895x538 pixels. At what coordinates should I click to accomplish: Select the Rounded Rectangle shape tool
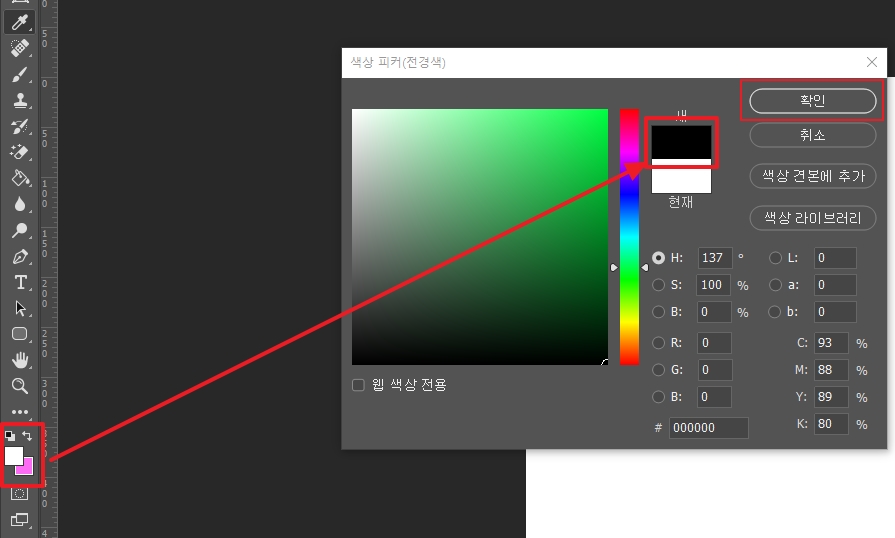point(20,334)
